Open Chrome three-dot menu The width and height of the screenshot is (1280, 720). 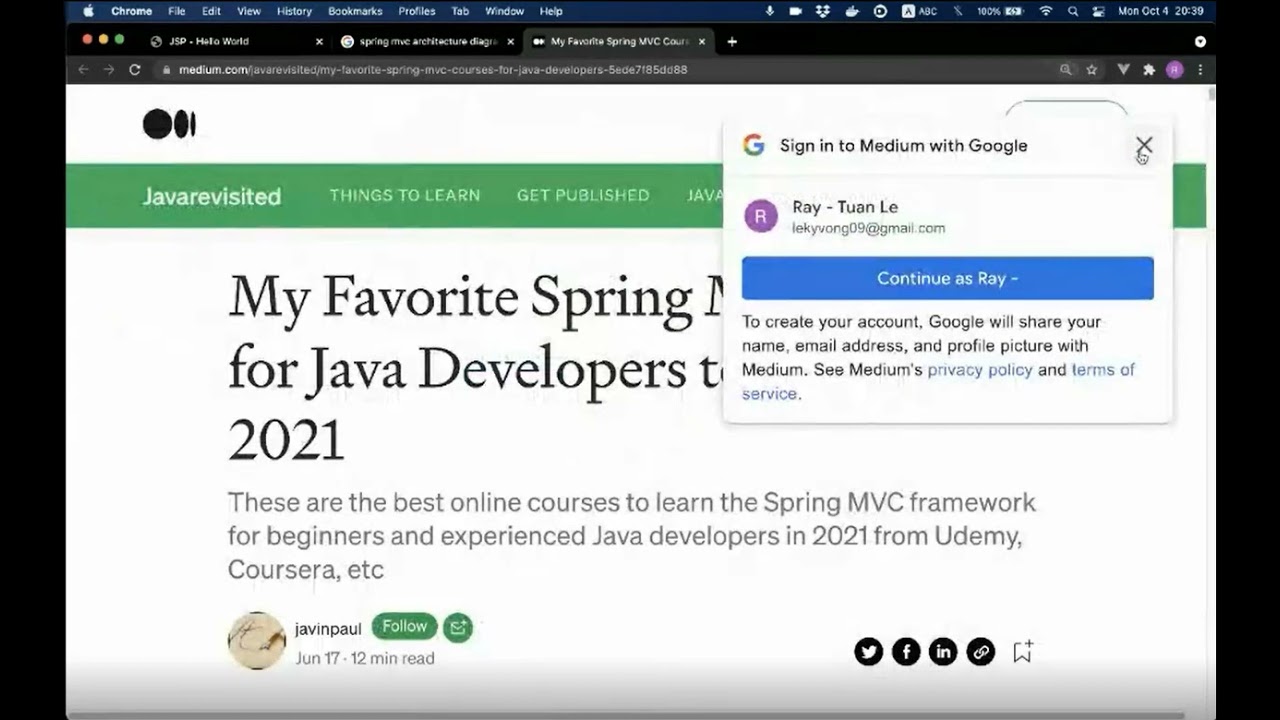1200,70
